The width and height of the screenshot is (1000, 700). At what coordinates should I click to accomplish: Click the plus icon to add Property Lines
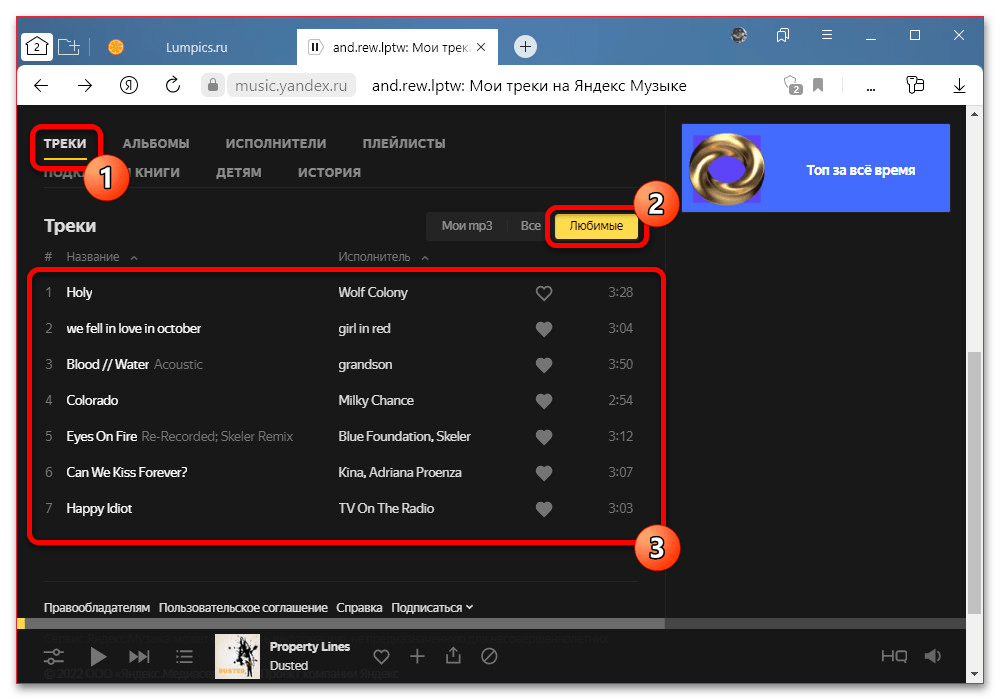tap(417, 656)
